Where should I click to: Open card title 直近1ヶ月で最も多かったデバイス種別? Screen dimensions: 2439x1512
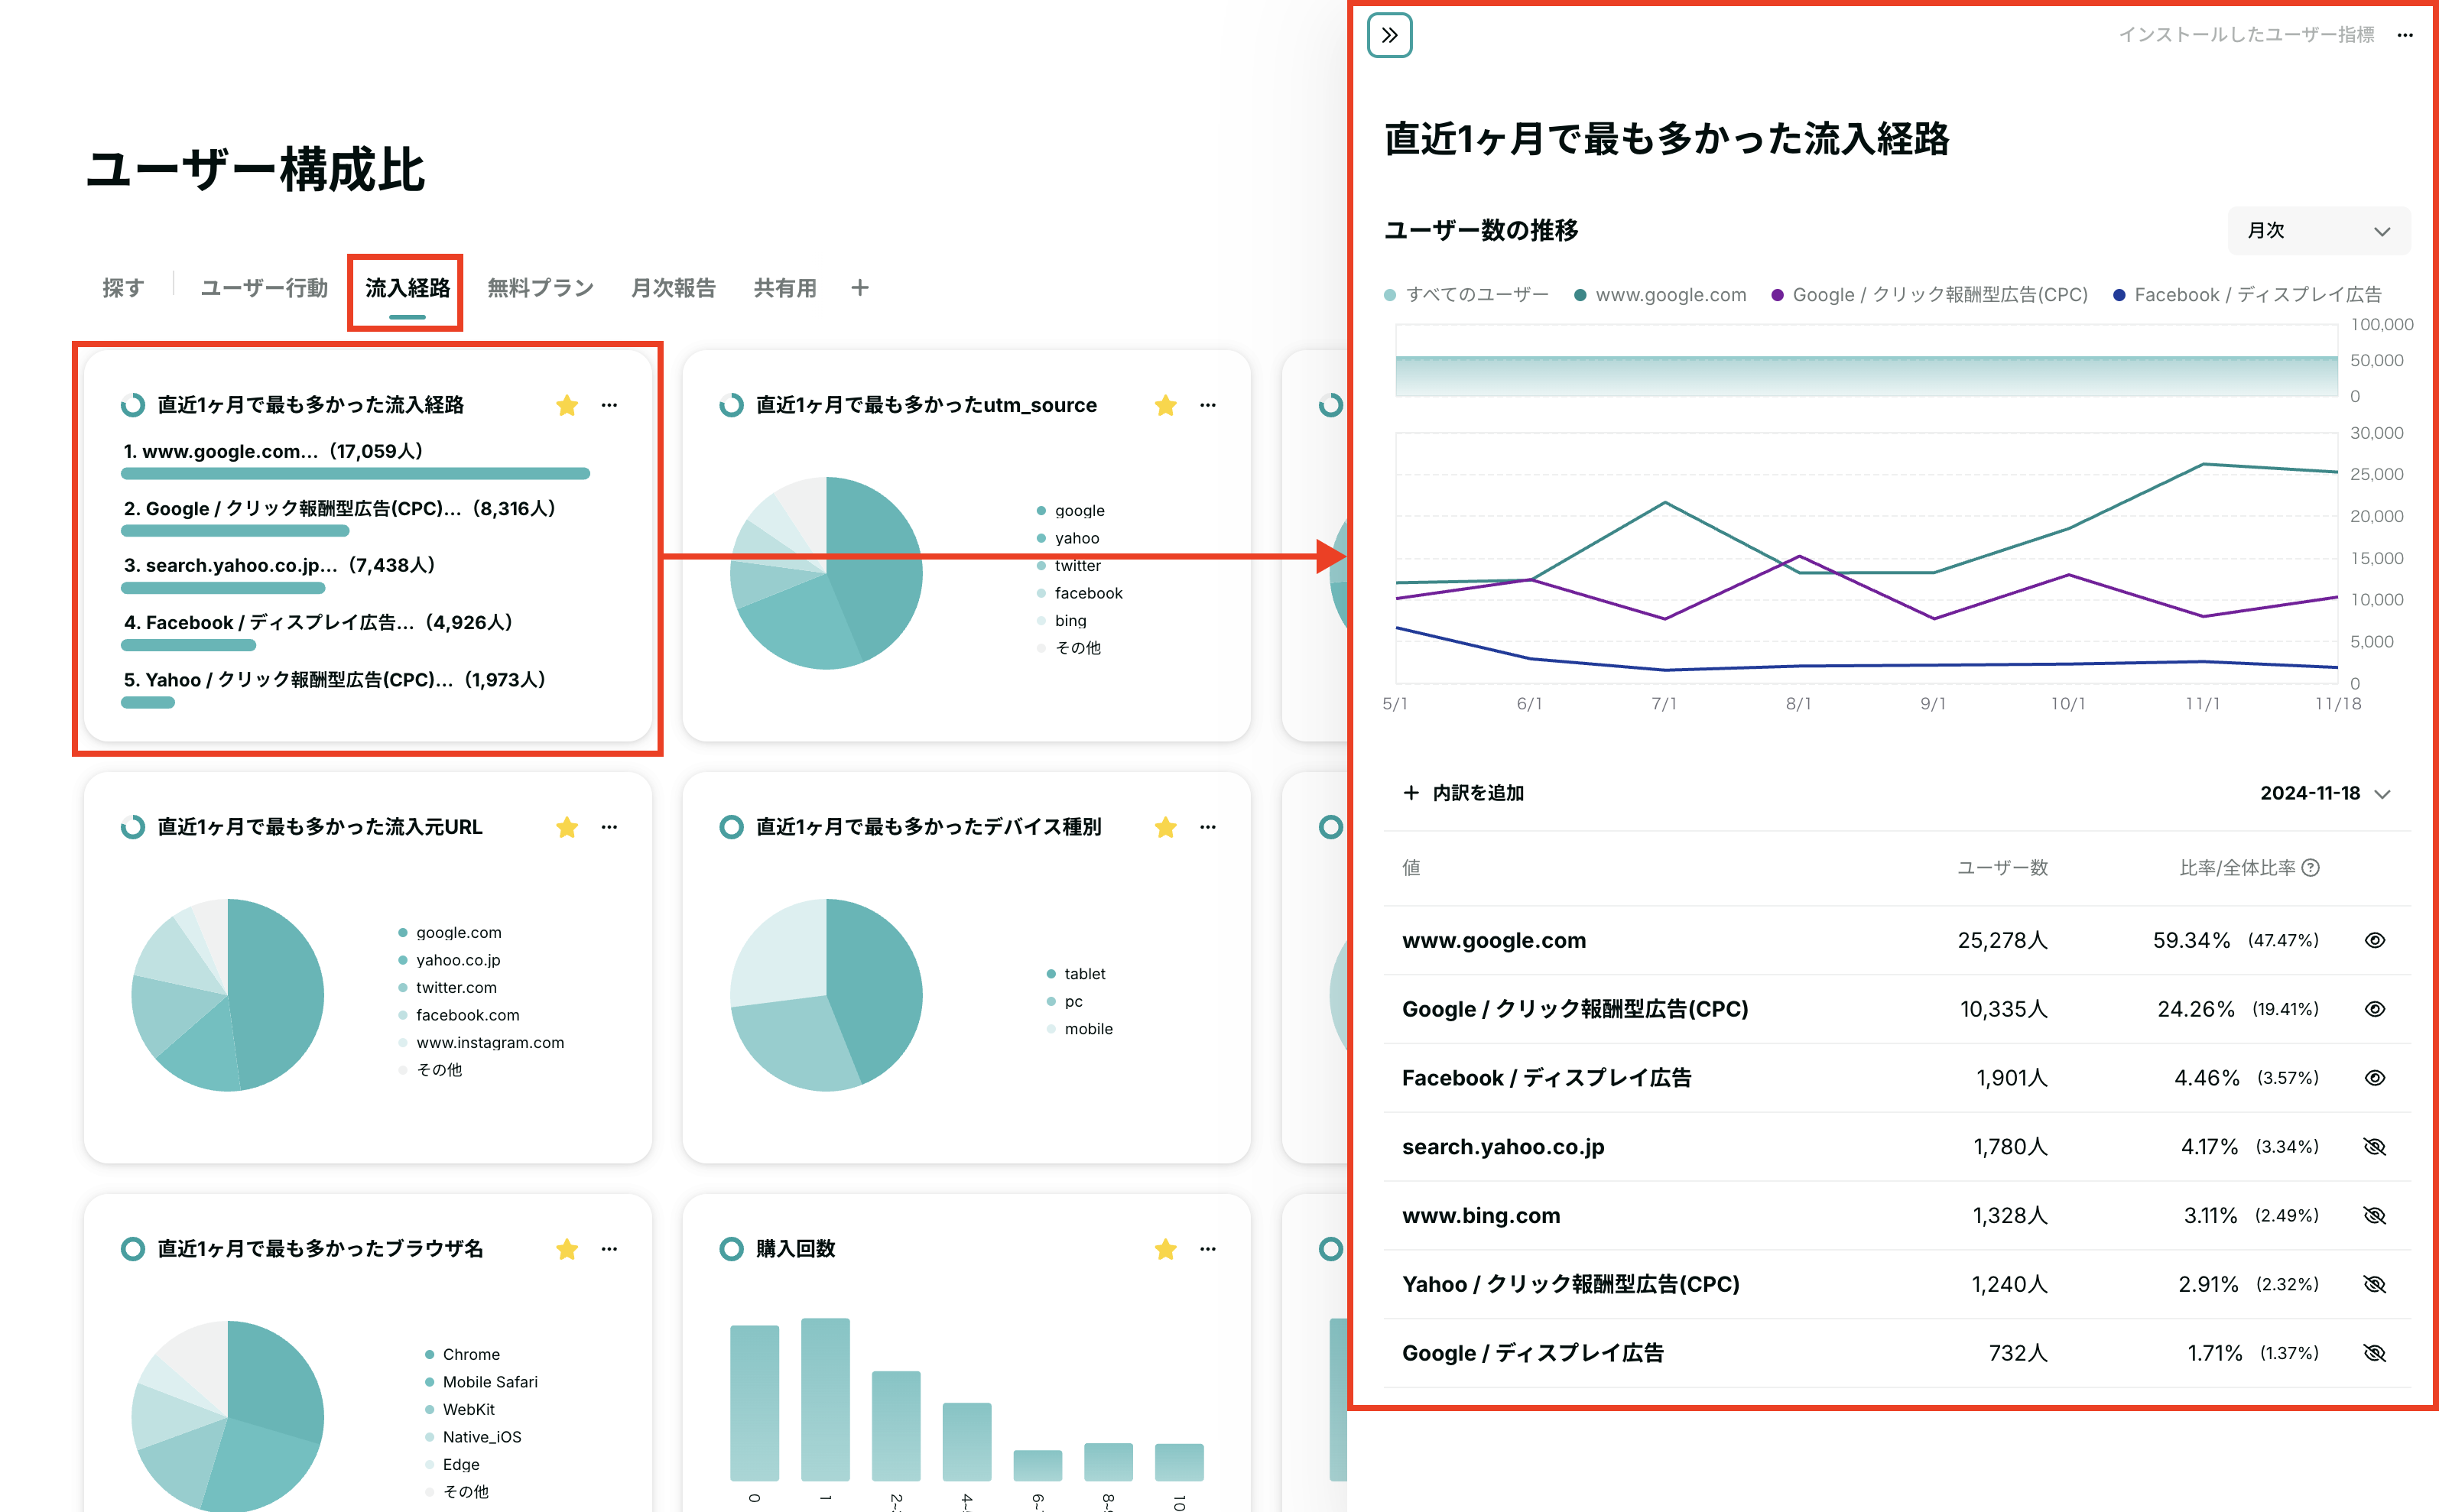(928, 827)
